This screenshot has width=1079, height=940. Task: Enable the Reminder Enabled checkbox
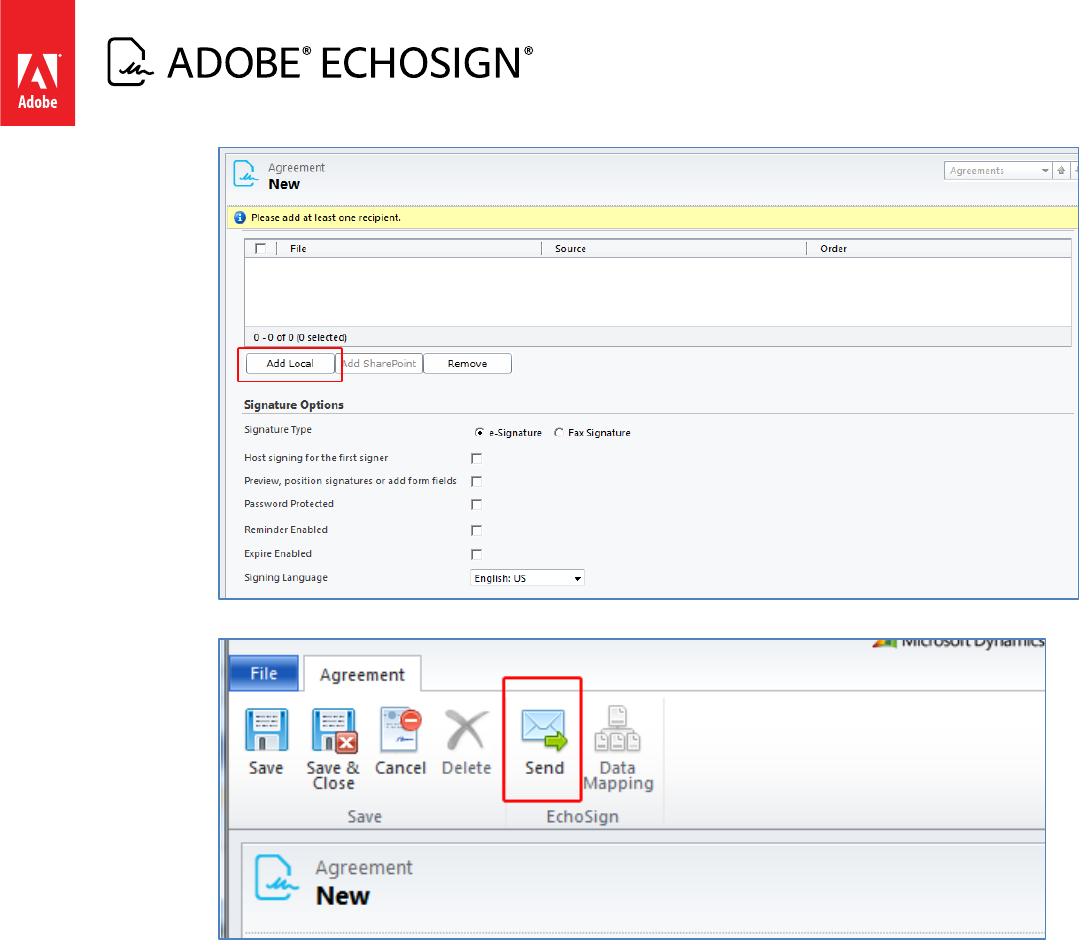pyautogui.click(x=476, y=530)
